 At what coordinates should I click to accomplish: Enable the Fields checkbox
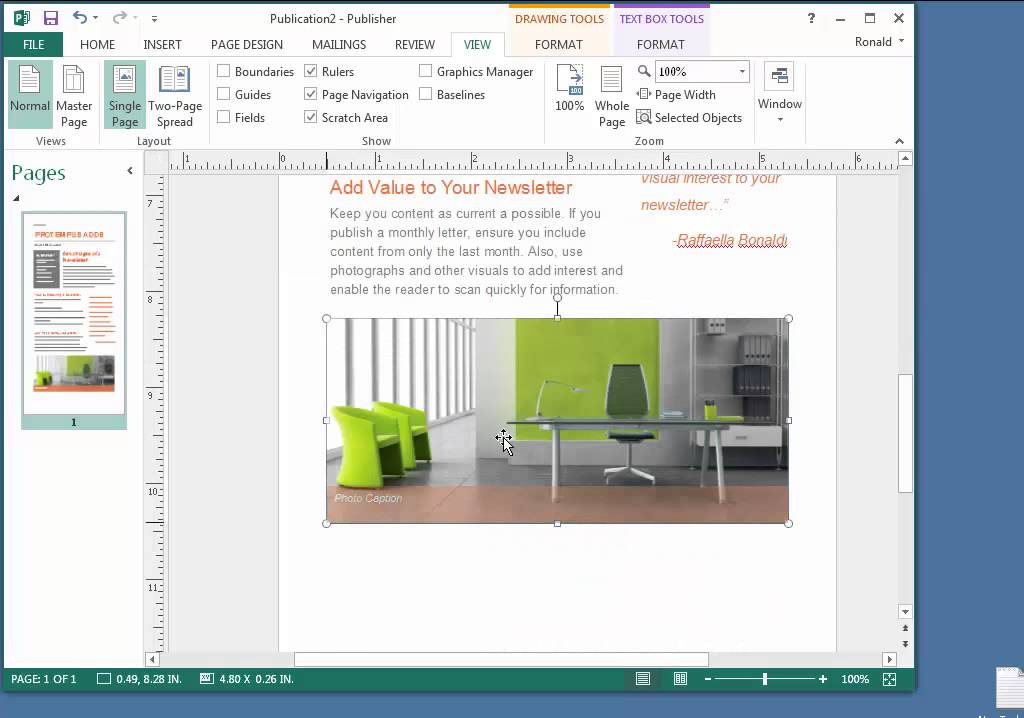pyautogui.click(x=224, y=117)
